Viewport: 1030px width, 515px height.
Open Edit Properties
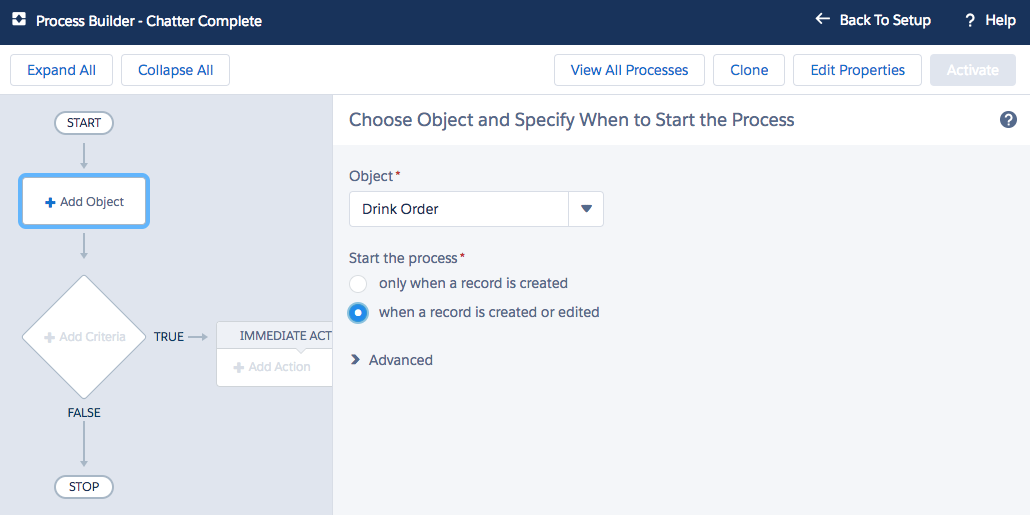tap(857, 70)
